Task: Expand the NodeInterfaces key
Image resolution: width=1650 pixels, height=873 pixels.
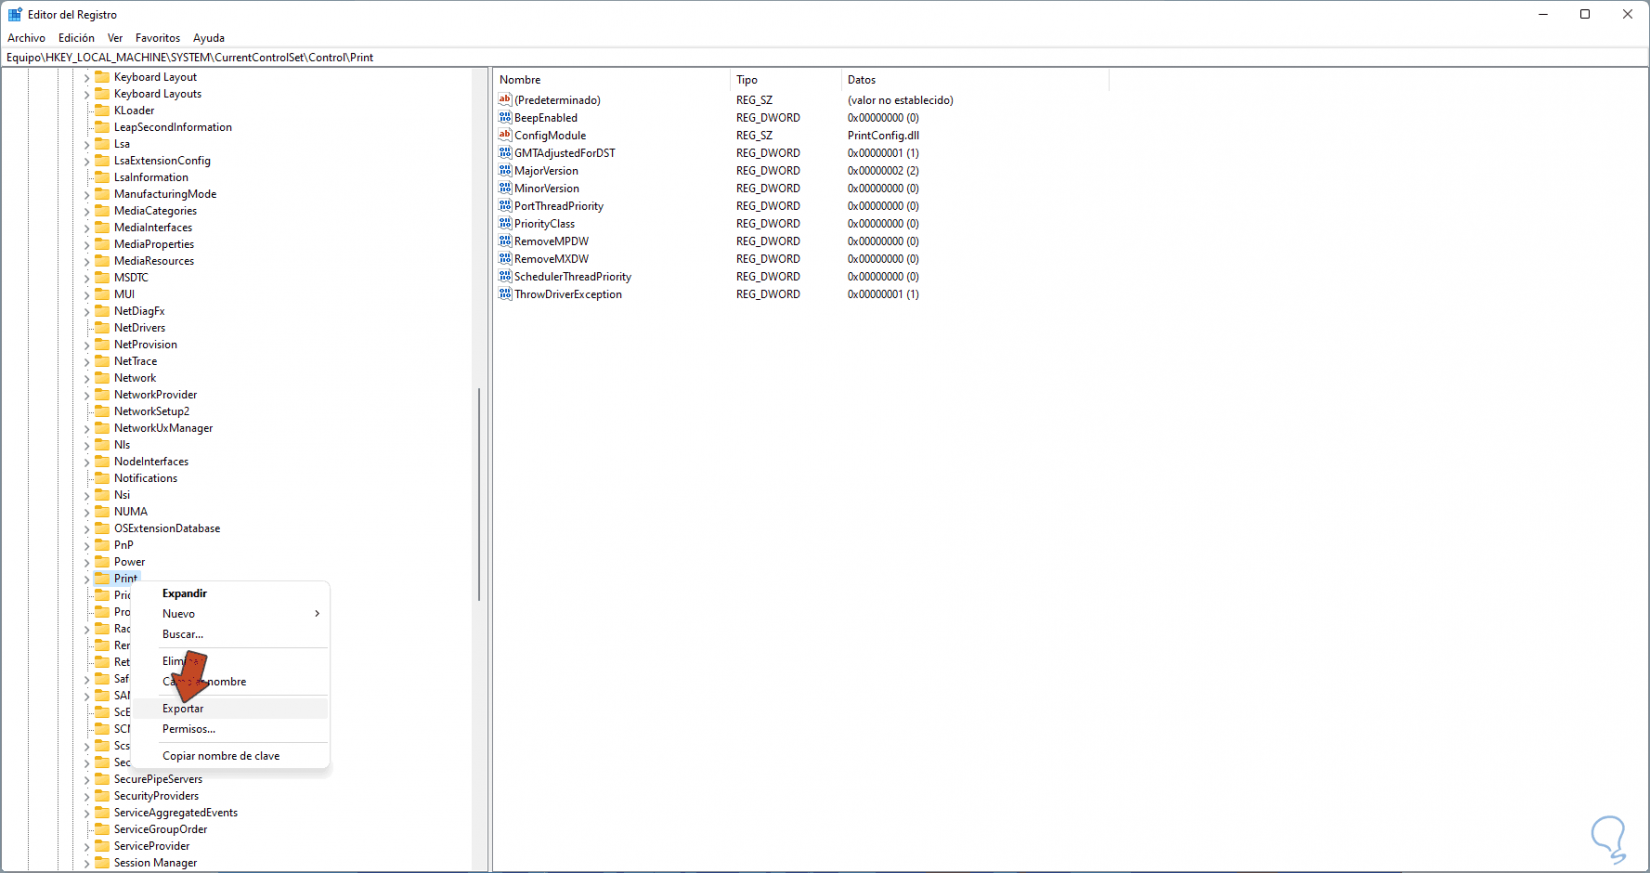Action: (87, 462)
